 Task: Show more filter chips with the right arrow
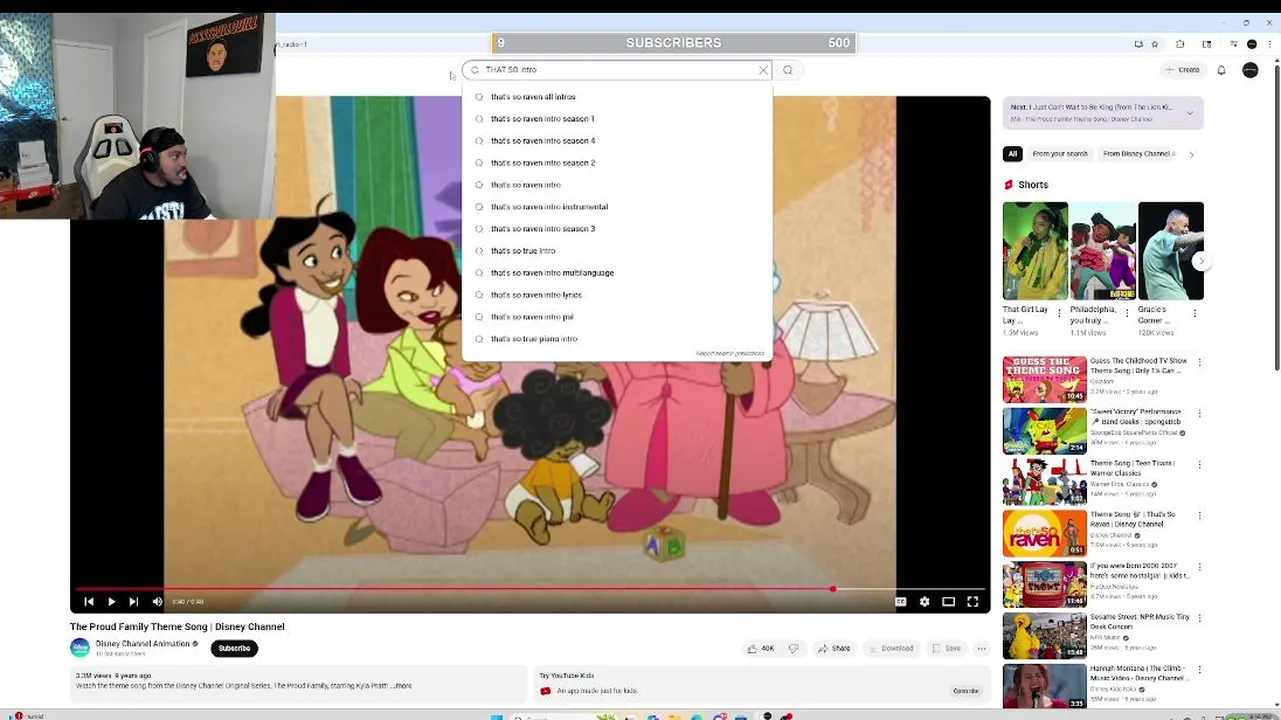tap(1192, 154)
